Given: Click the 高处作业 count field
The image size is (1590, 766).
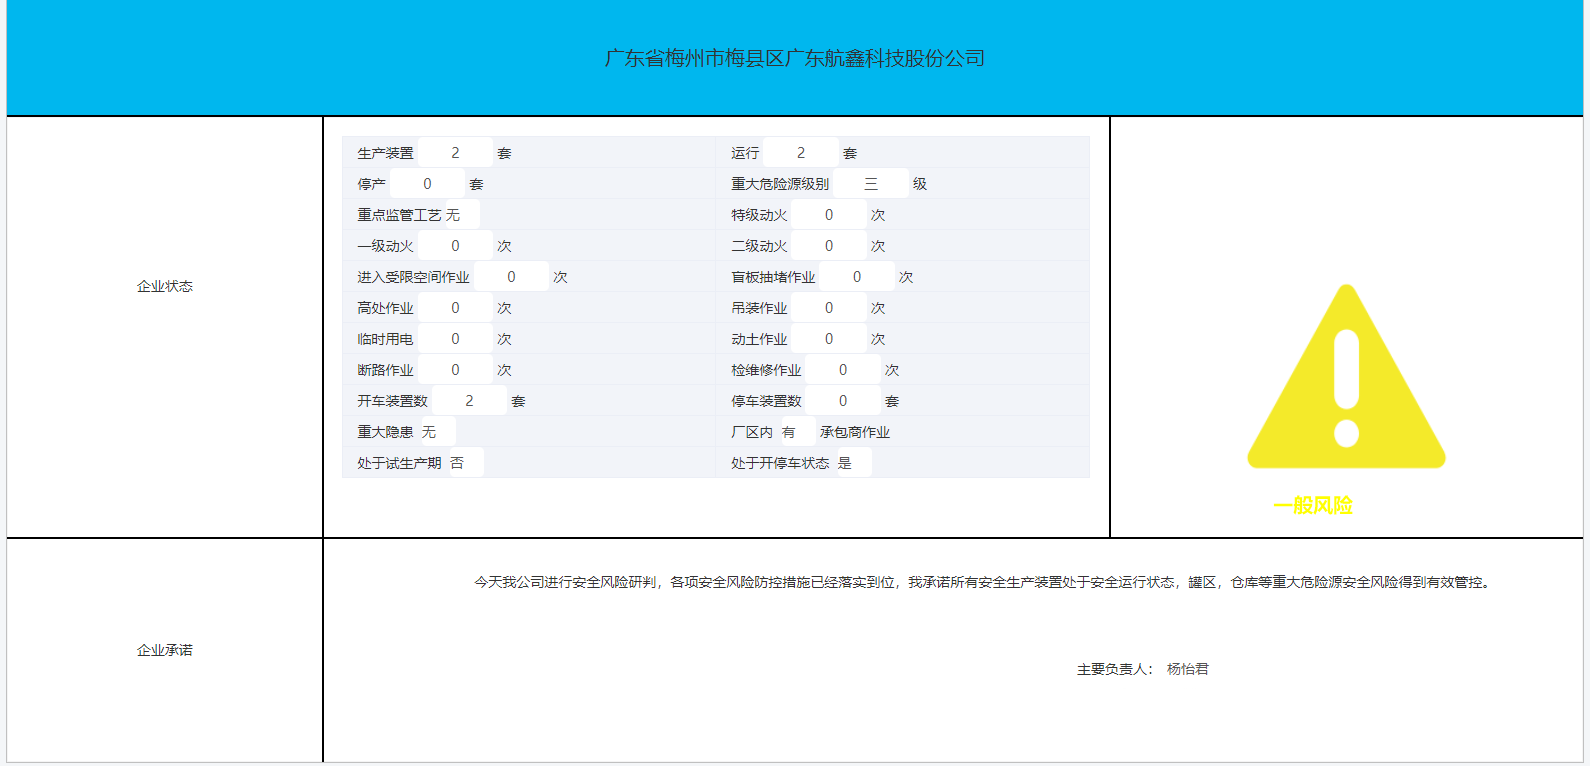Looking at the screenshot, I should 455,308.
